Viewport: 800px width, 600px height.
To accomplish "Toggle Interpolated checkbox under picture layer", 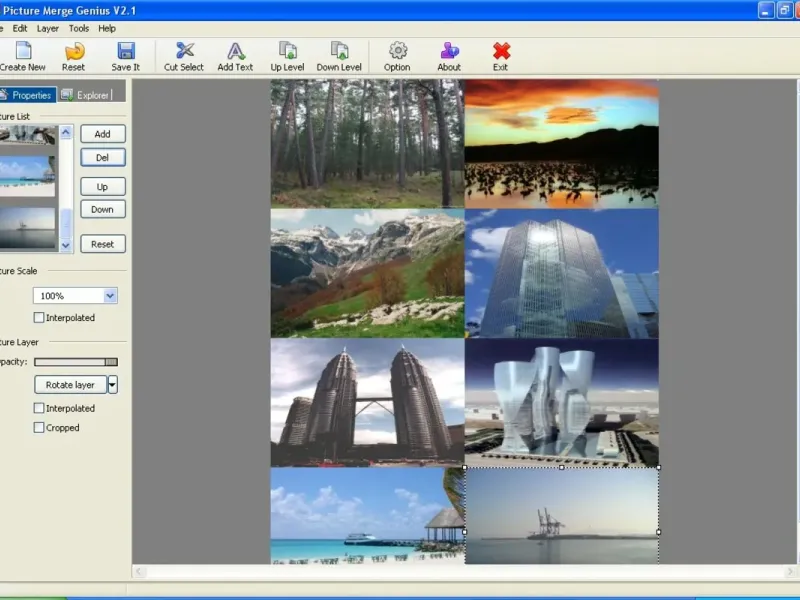I will click(x=39, y=408).
